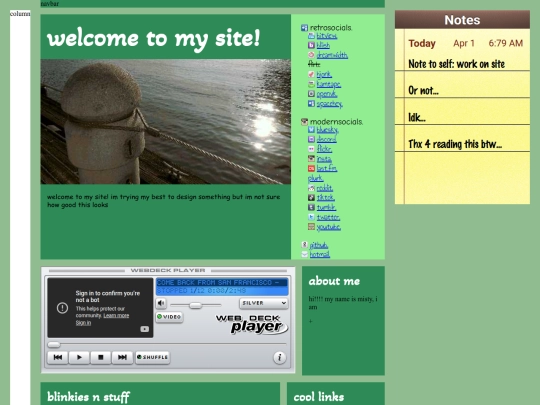Click 'Note to self: work on site' note
Viewport: 540px width, 405px height.
point(456,64)
